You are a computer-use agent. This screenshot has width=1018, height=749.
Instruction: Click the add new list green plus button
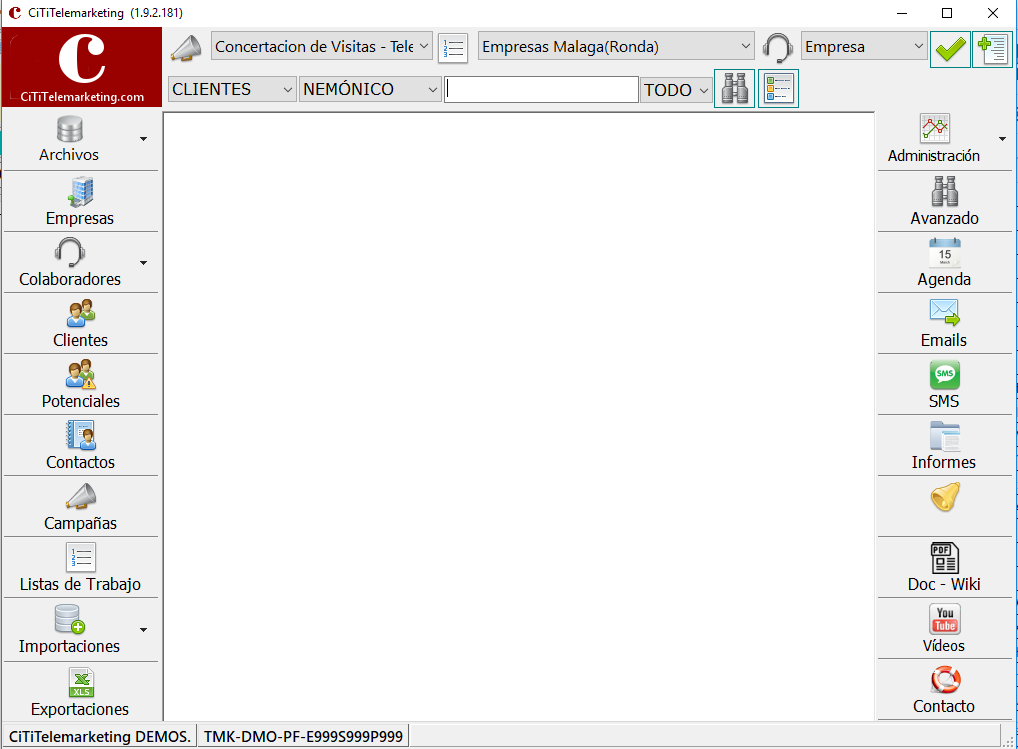[x=993, y=49]
